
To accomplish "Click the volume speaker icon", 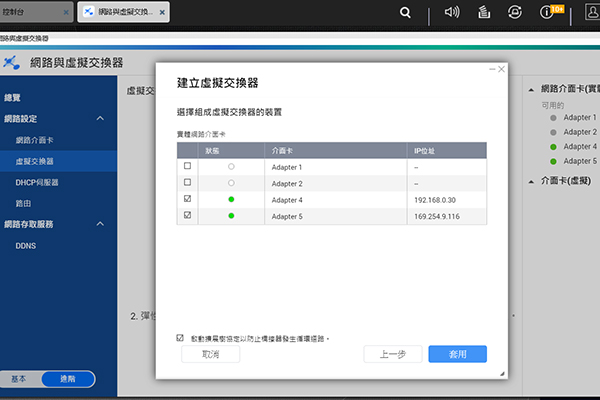I will pyautogui.click(x=452, y=12).
